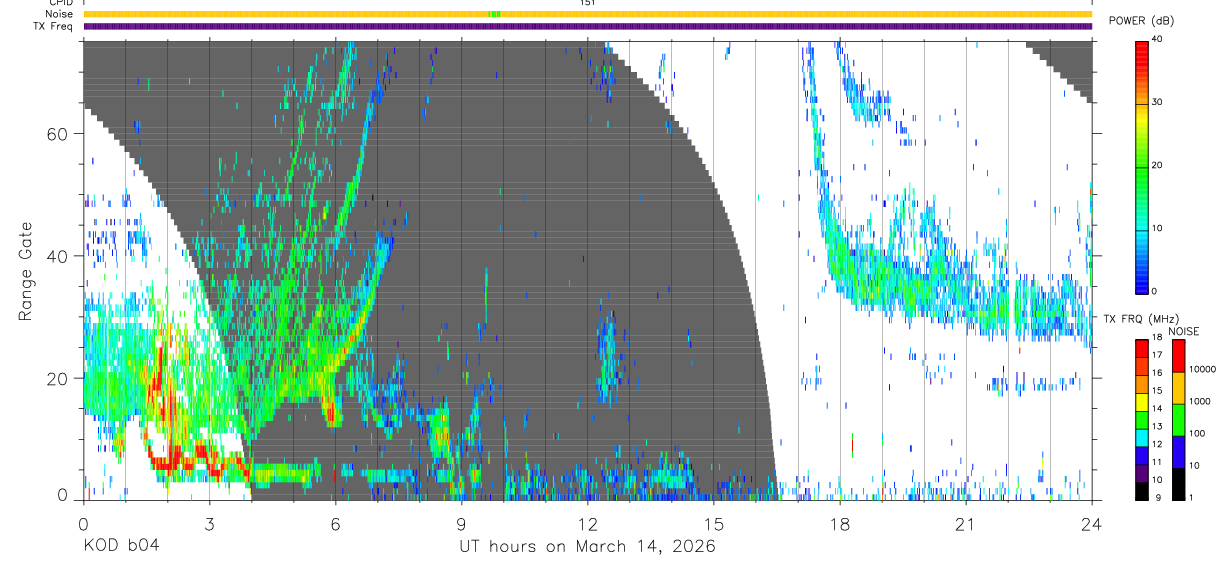This screenshot has width=1228, height=567.
Task: Click the '40' tick on the power scale
Action: point(1158,39)
